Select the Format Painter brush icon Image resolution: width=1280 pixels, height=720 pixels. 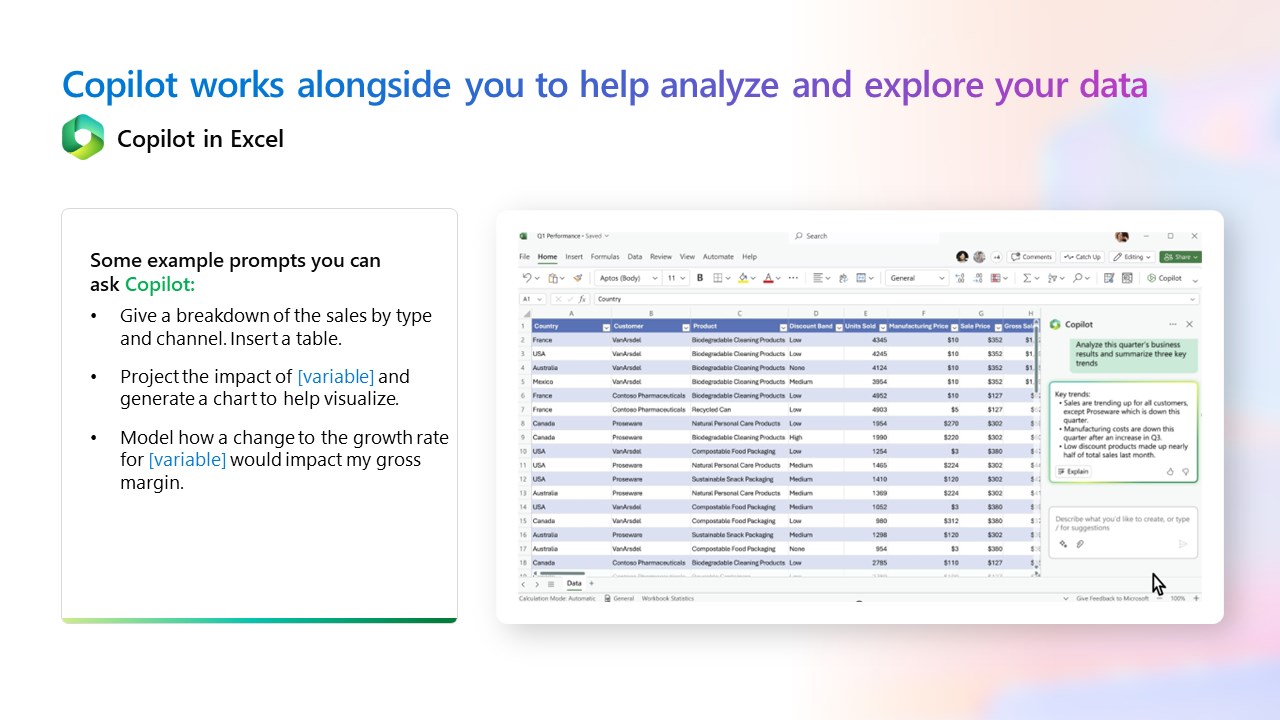[578, 278]
